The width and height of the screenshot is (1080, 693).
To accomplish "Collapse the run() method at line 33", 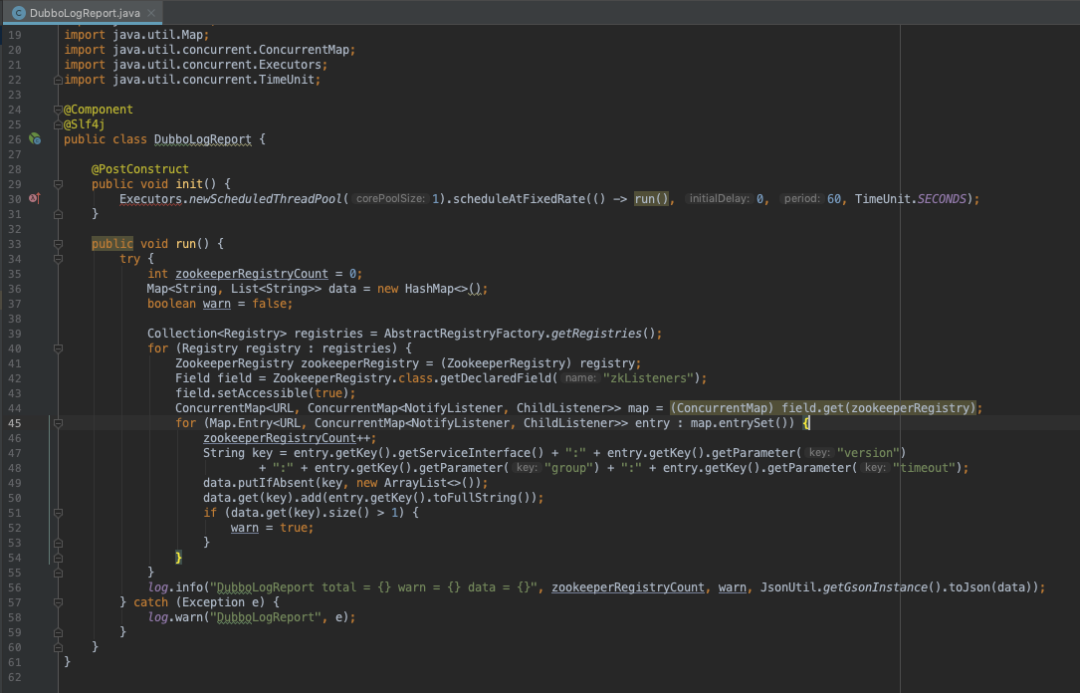I will 58,244.
